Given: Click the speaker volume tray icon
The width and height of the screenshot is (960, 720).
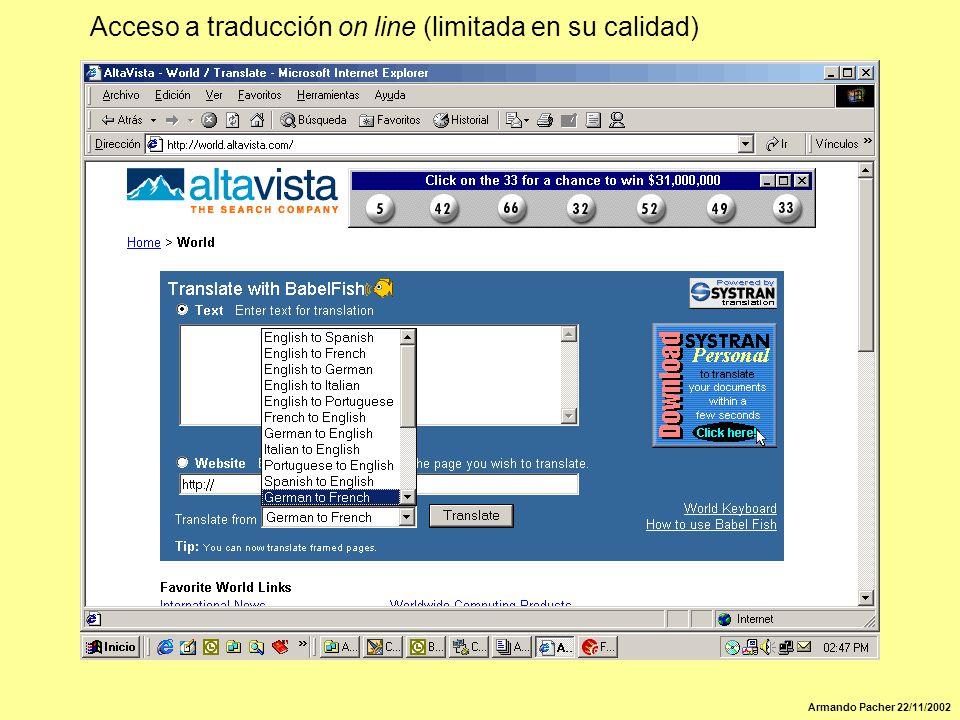Looking at the screenshot, I should pos(766,647).
